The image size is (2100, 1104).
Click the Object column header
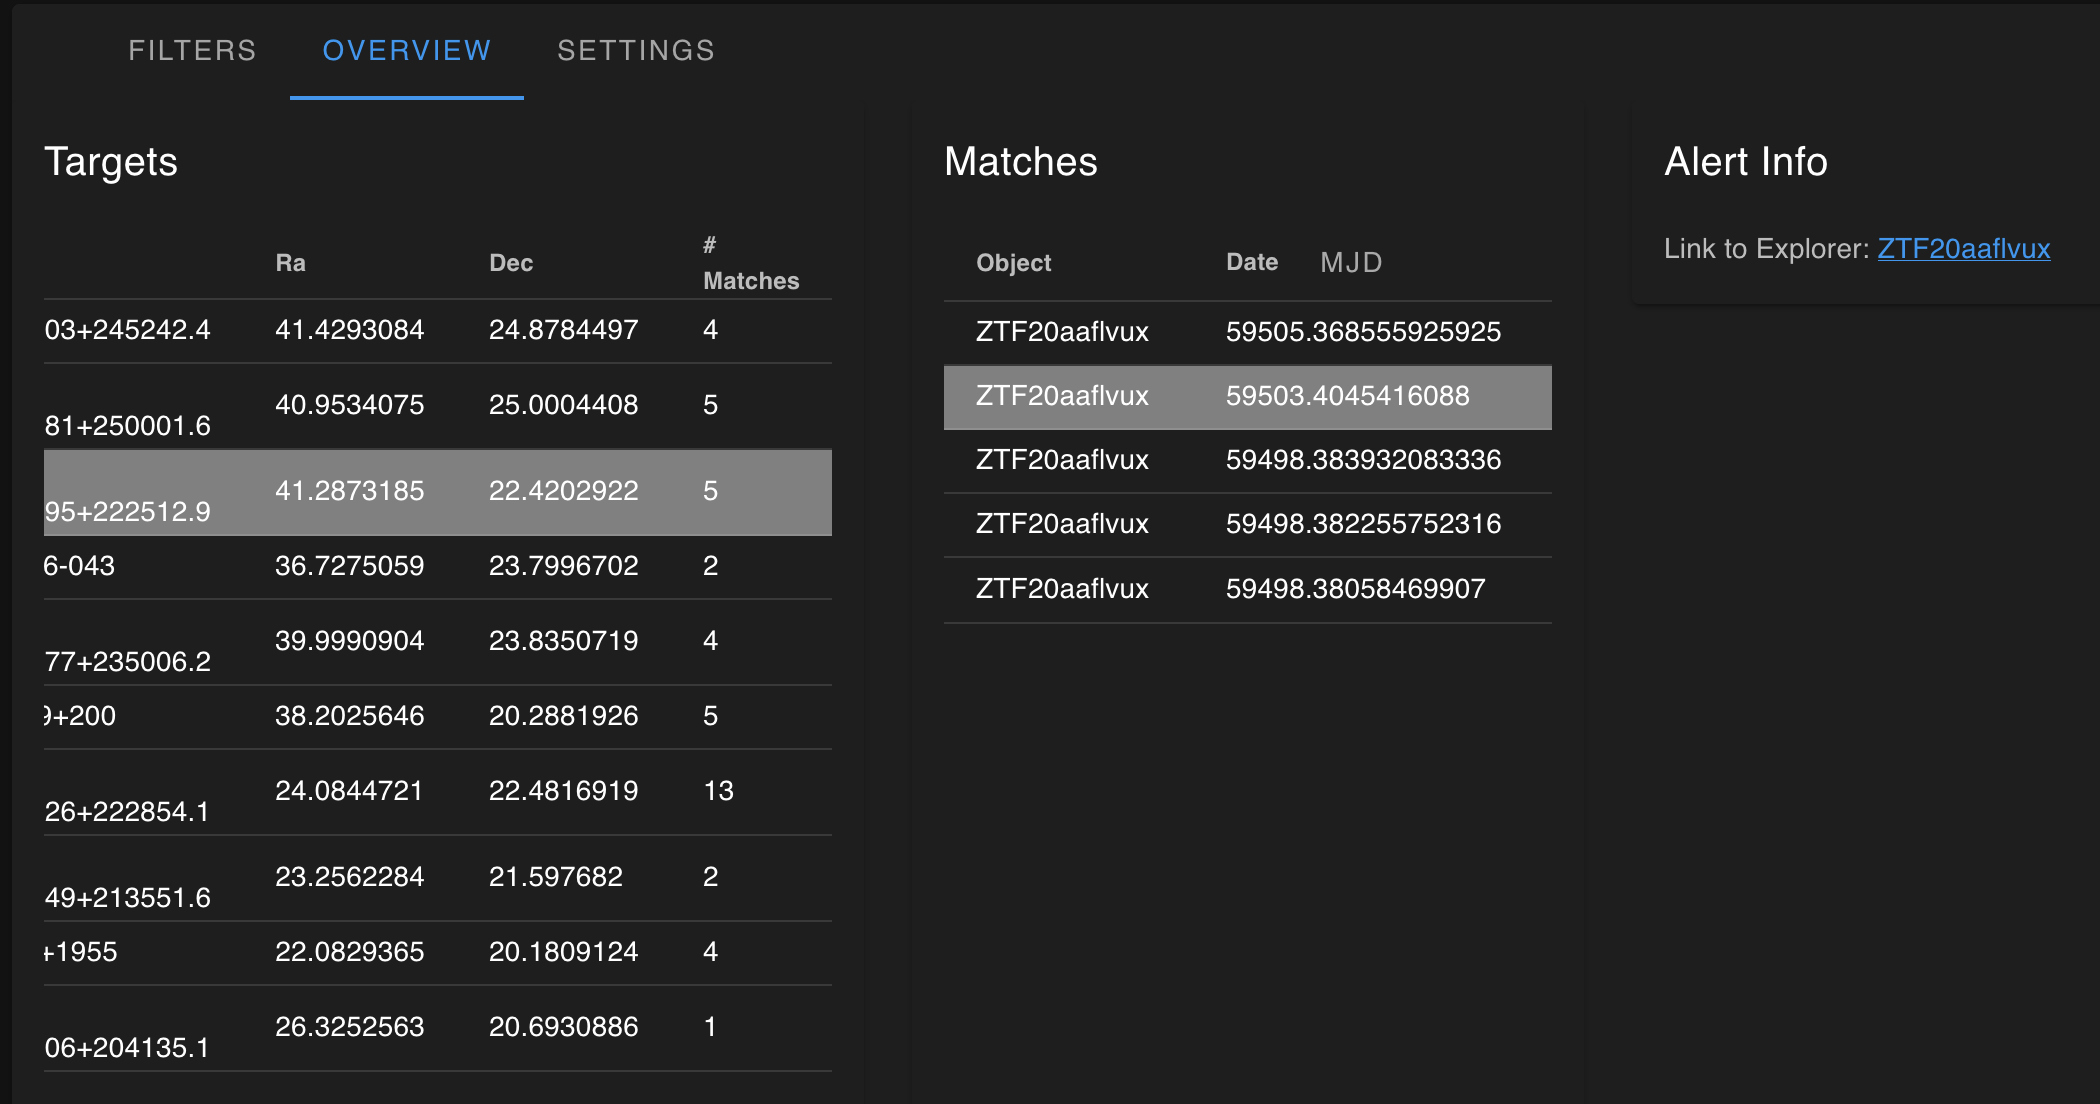click(x=1013, y=263)
